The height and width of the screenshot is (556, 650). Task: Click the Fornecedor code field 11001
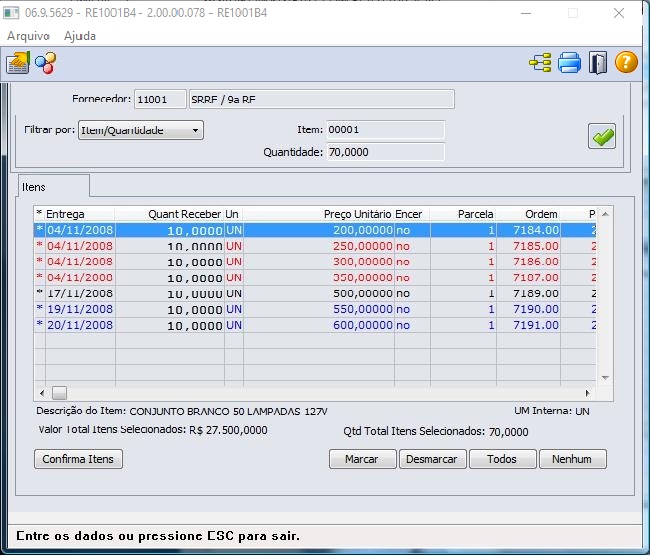pos(160,100)
